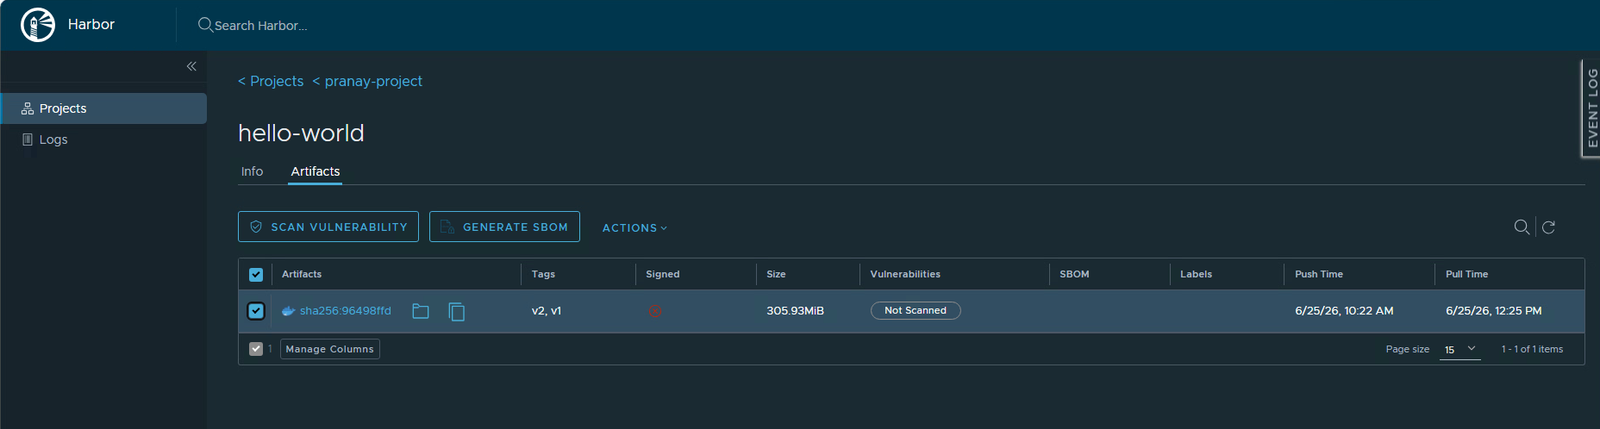Expand the Actions dropdown
The width and height of the screenshot is (1600, 429).
(634, 228)
